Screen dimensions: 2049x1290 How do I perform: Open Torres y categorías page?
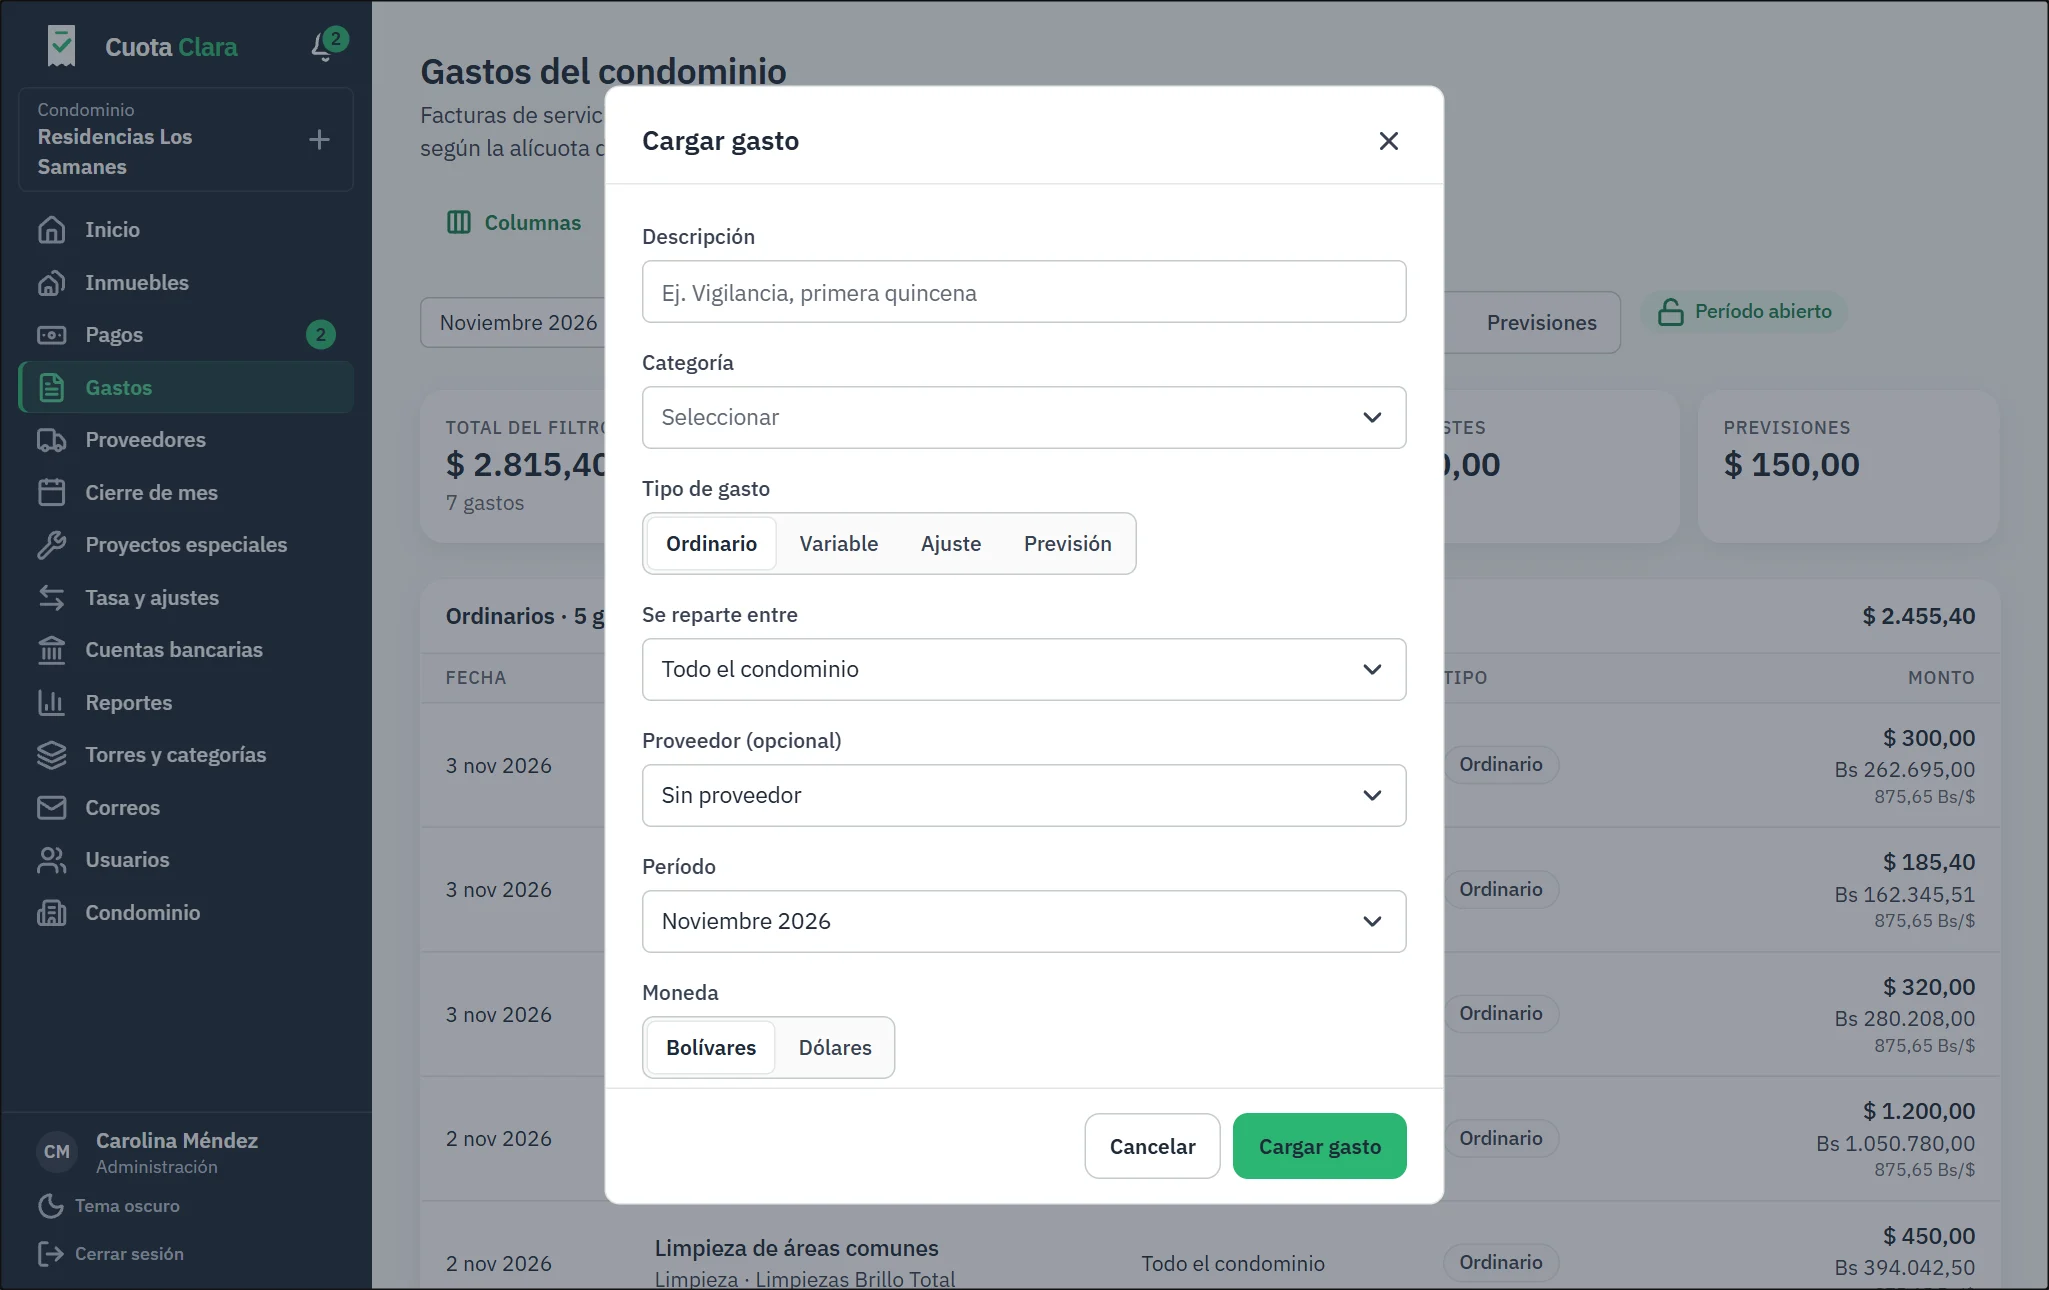[186, 755]
